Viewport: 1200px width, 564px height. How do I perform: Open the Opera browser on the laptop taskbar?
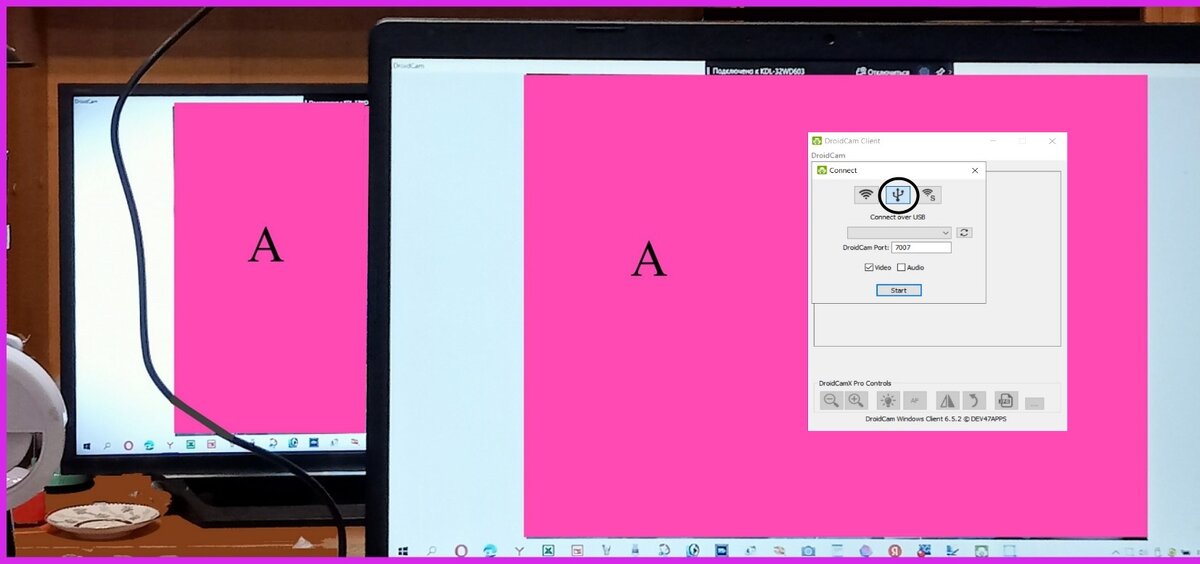[461, 550]
